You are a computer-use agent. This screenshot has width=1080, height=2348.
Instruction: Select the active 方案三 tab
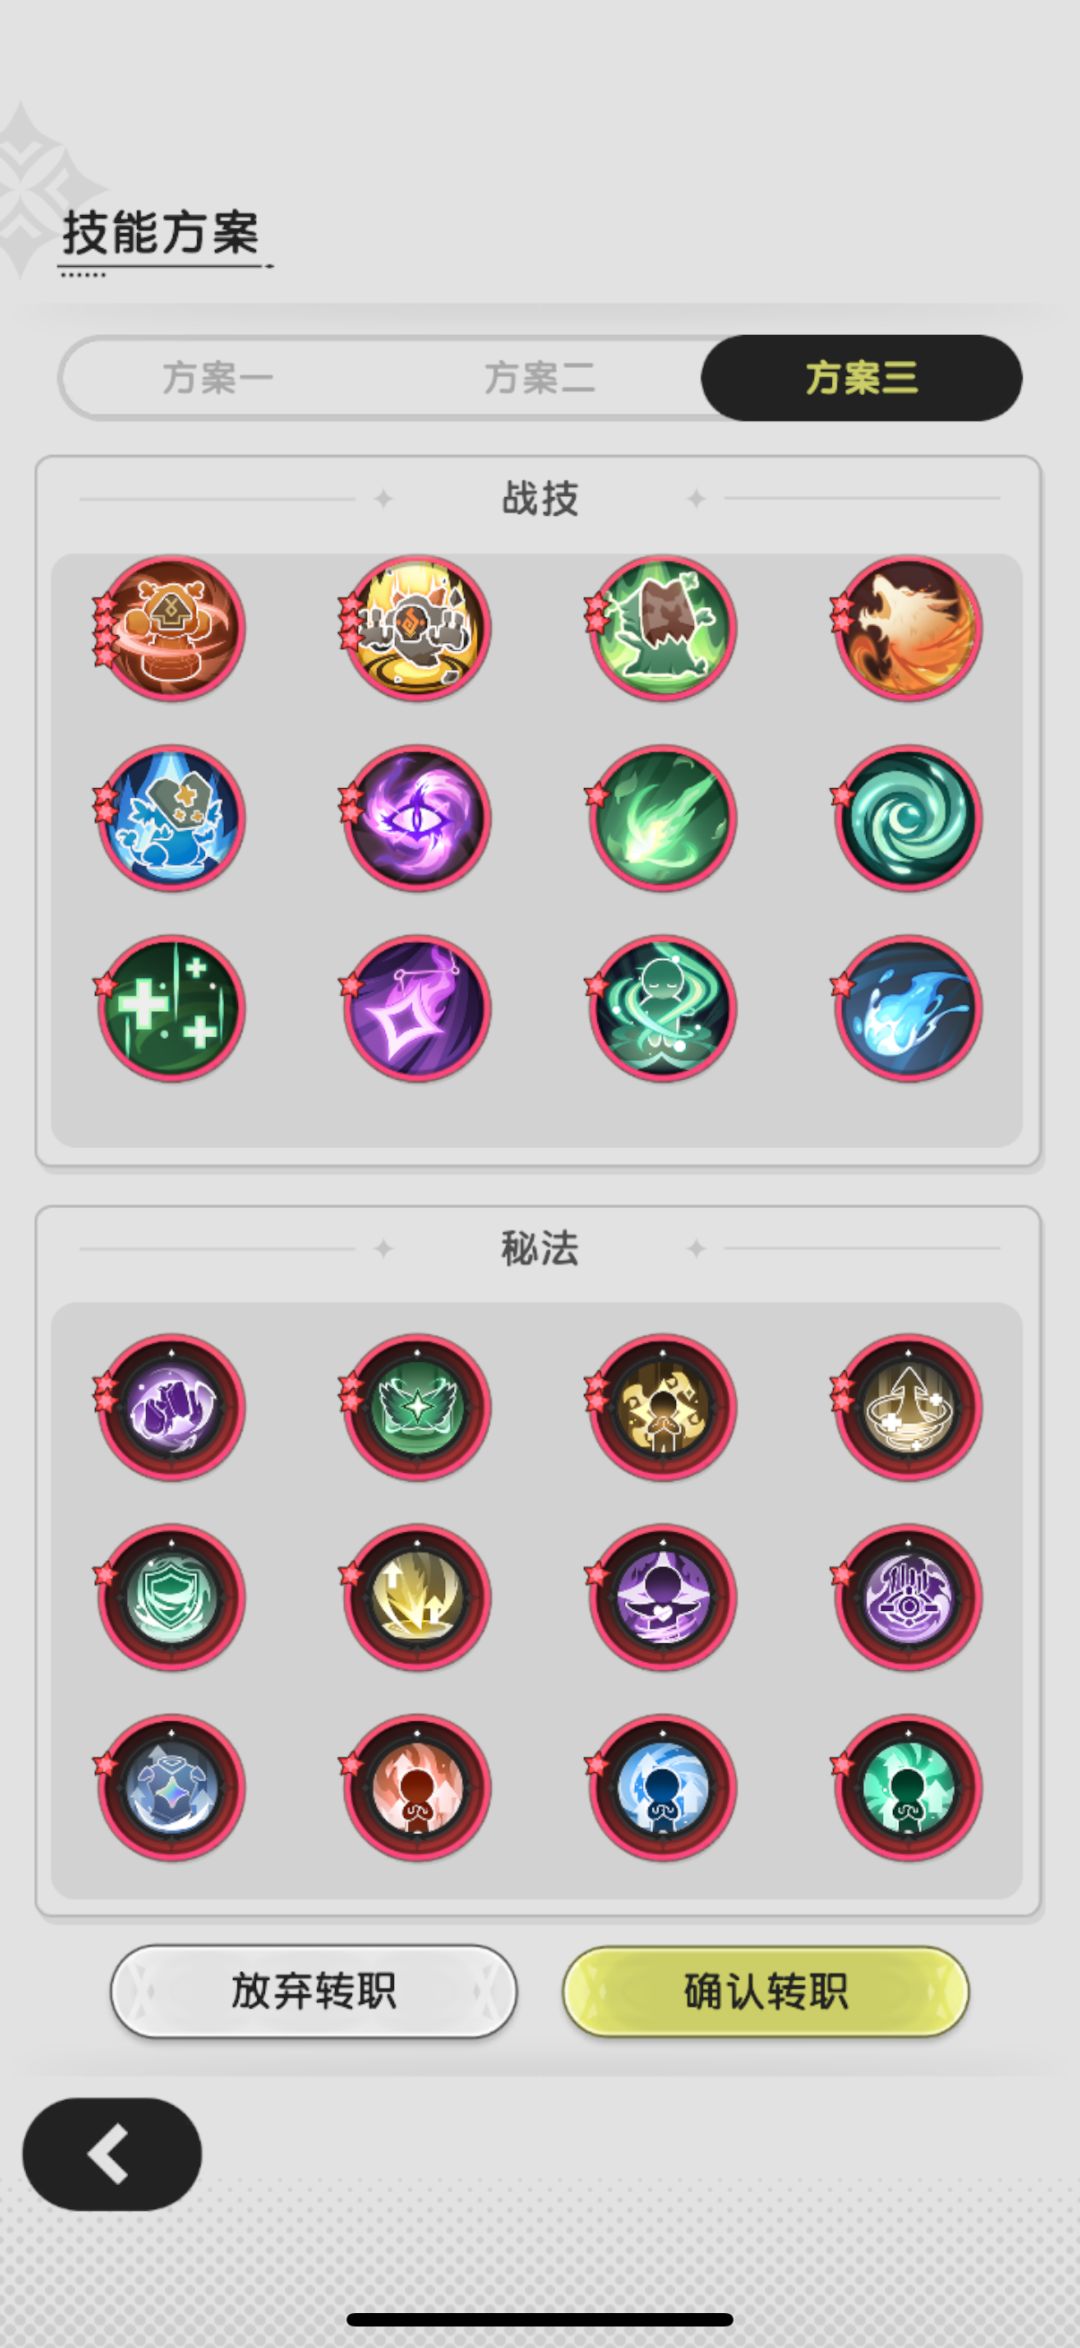(861, 378)
